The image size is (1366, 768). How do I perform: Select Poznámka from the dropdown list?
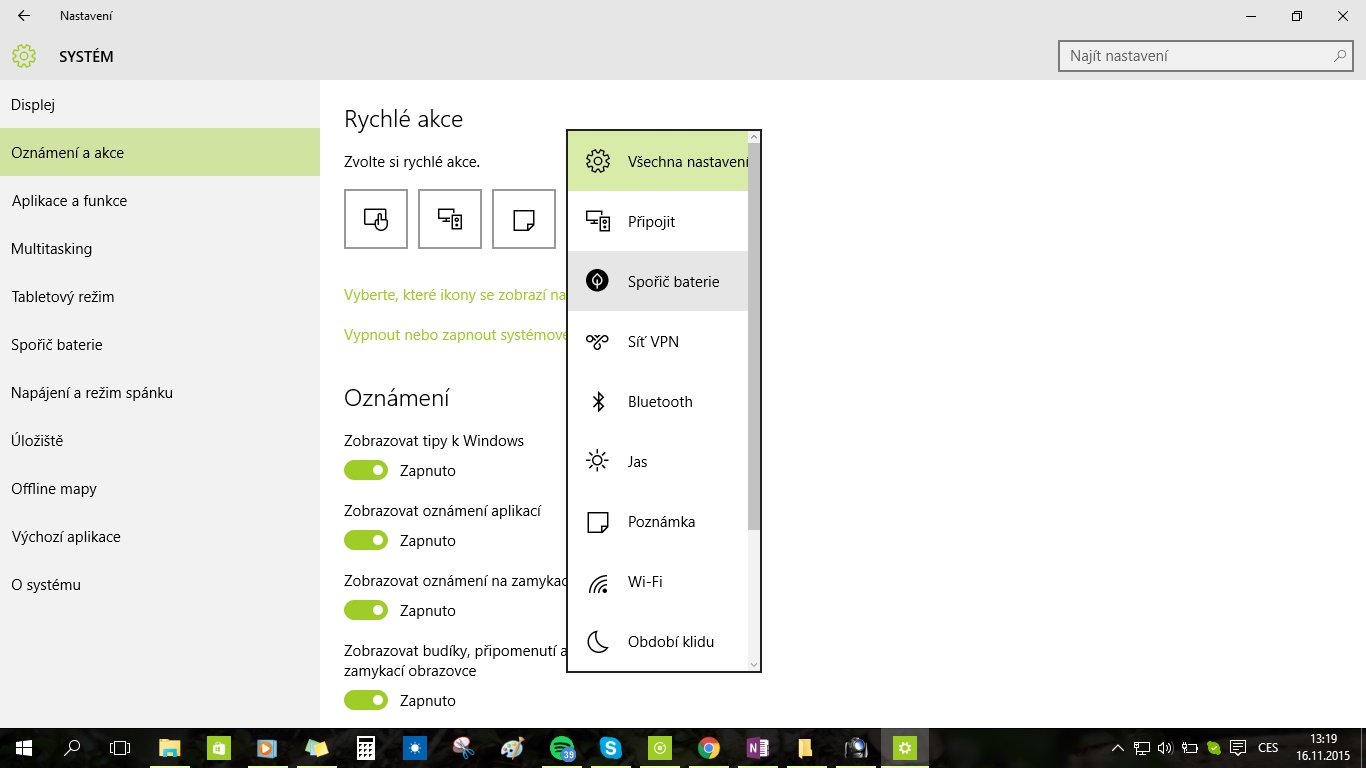click(658, 521)
